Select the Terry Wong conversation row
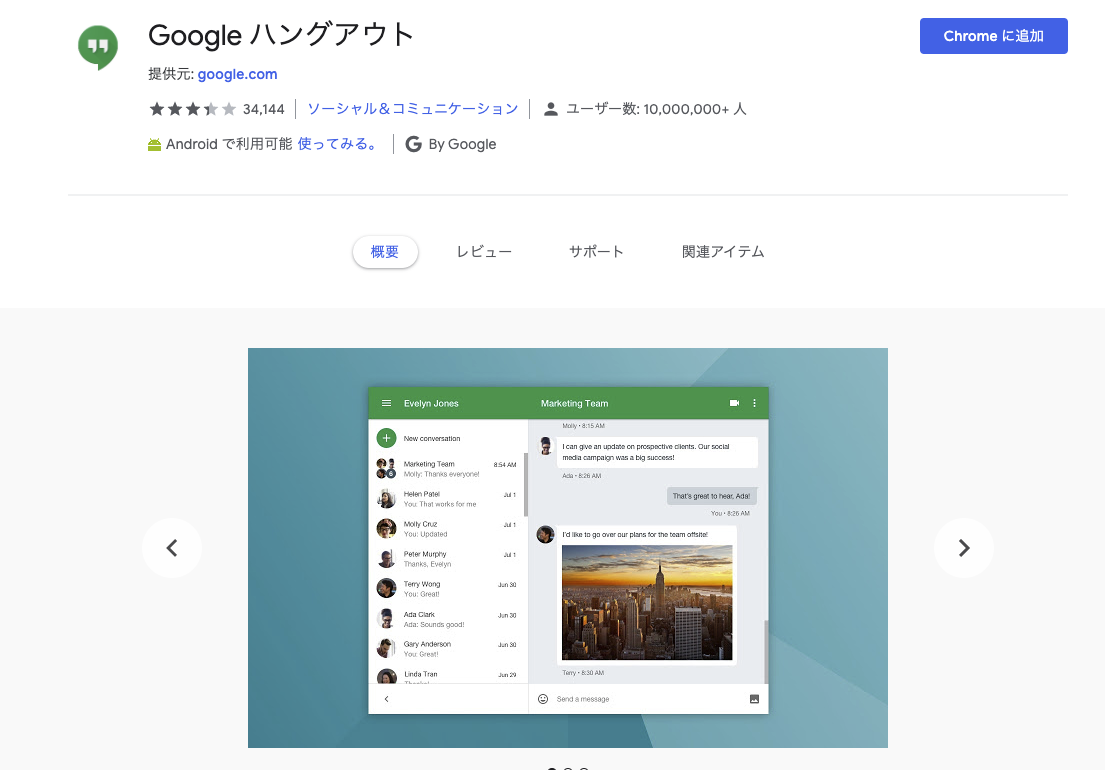This screenshot has height=770, width=1105. 447,589
